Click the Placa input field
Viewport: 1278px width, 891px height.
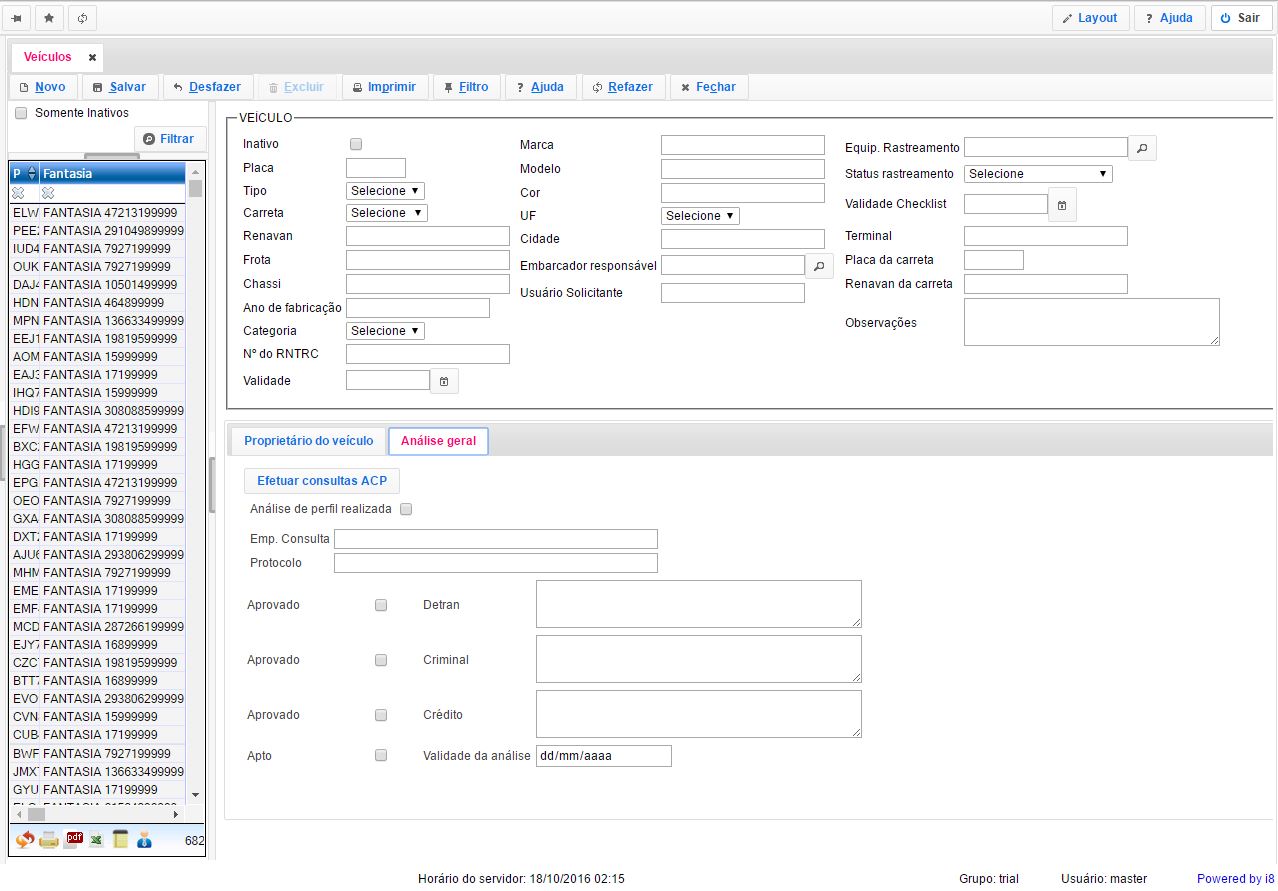376,168
